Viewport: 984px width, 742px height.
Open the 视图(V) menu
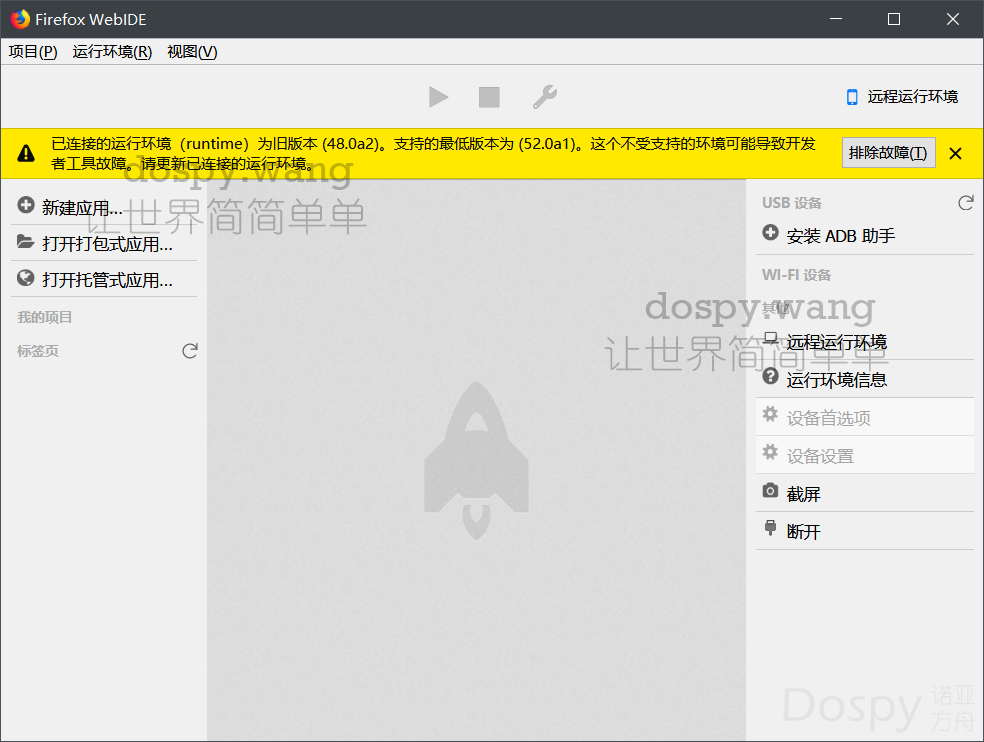coord(192,52)
